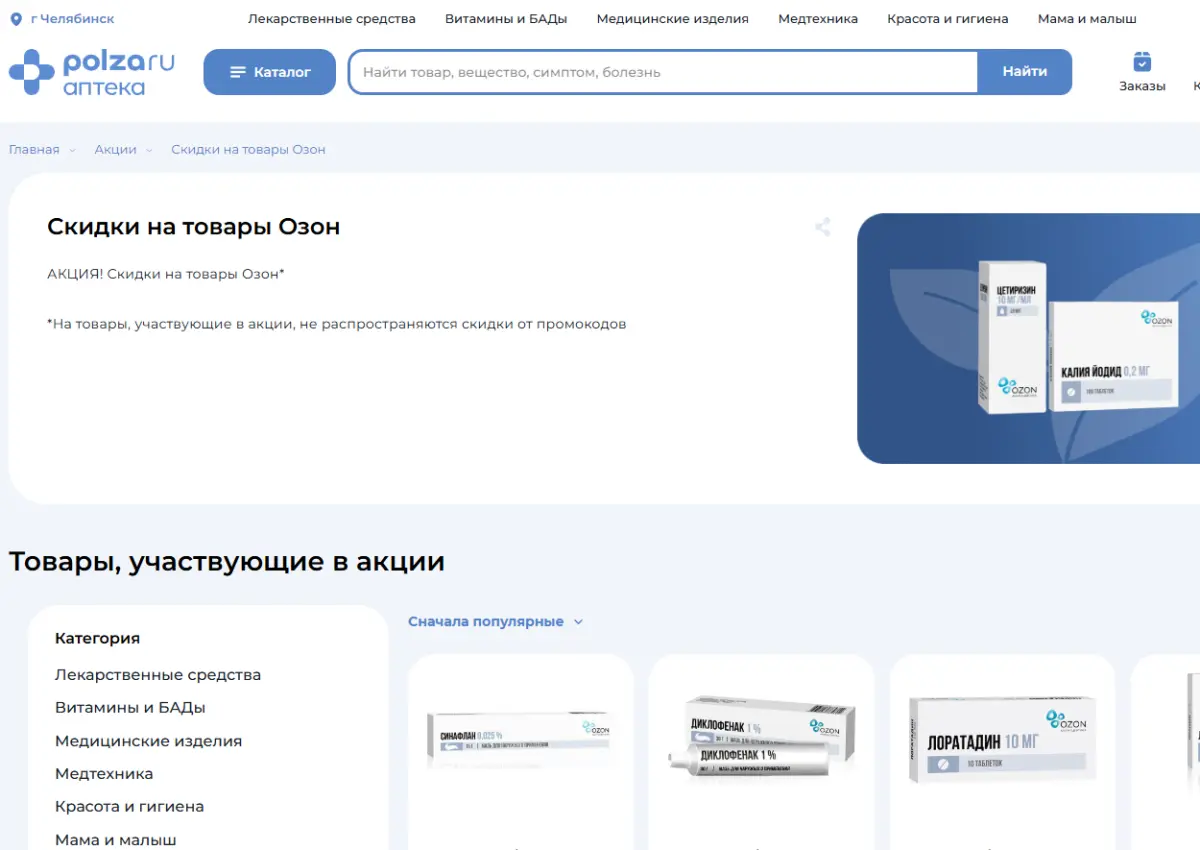
Task: Change city via г Челябинск link
Action: [x=72, y=19]
